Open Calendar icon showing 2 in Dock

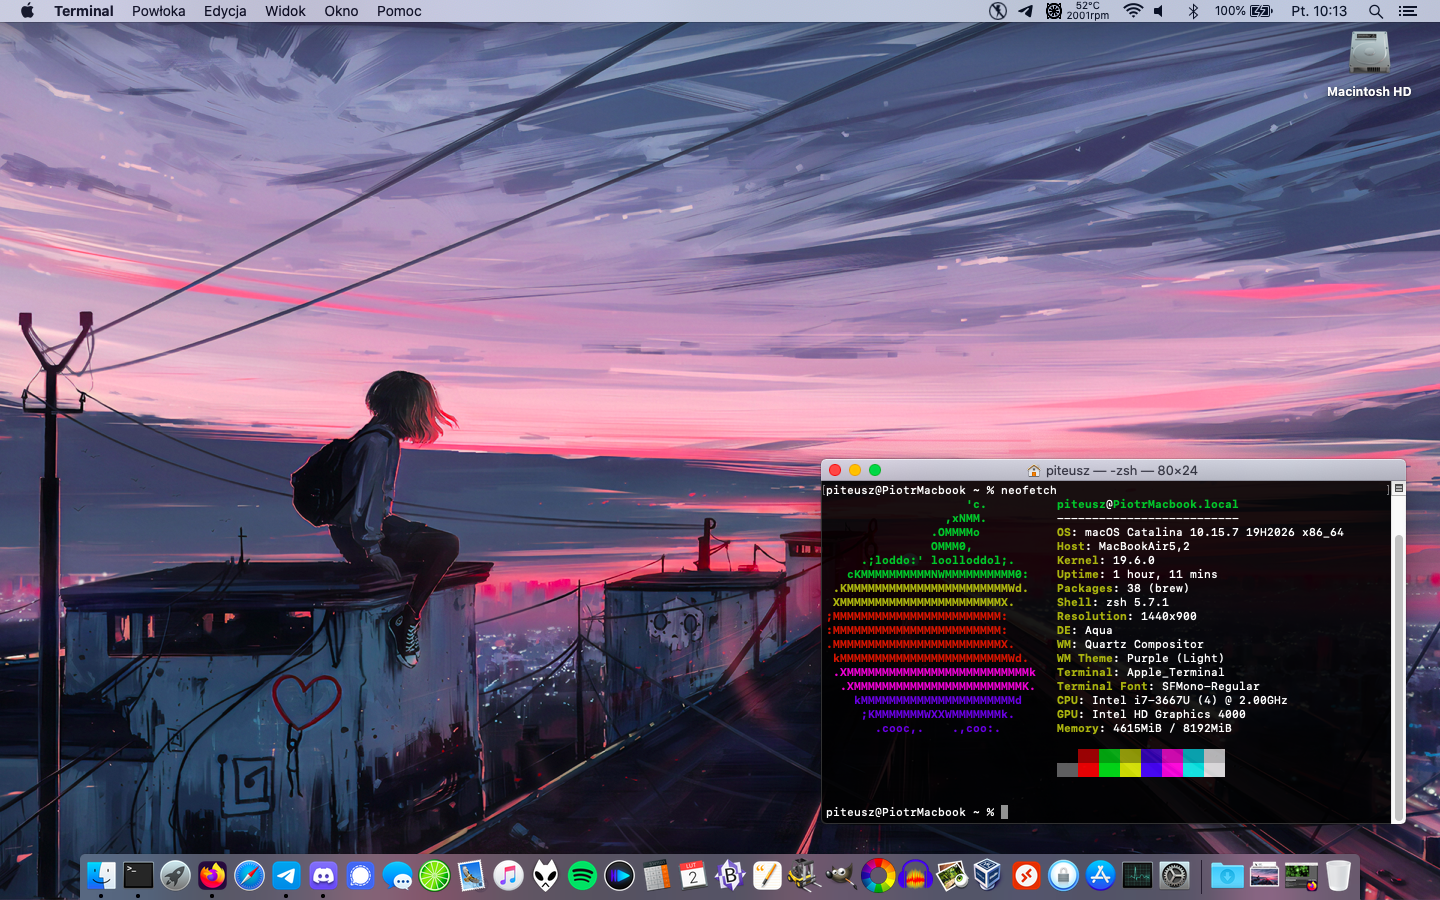tap(693, 876)
